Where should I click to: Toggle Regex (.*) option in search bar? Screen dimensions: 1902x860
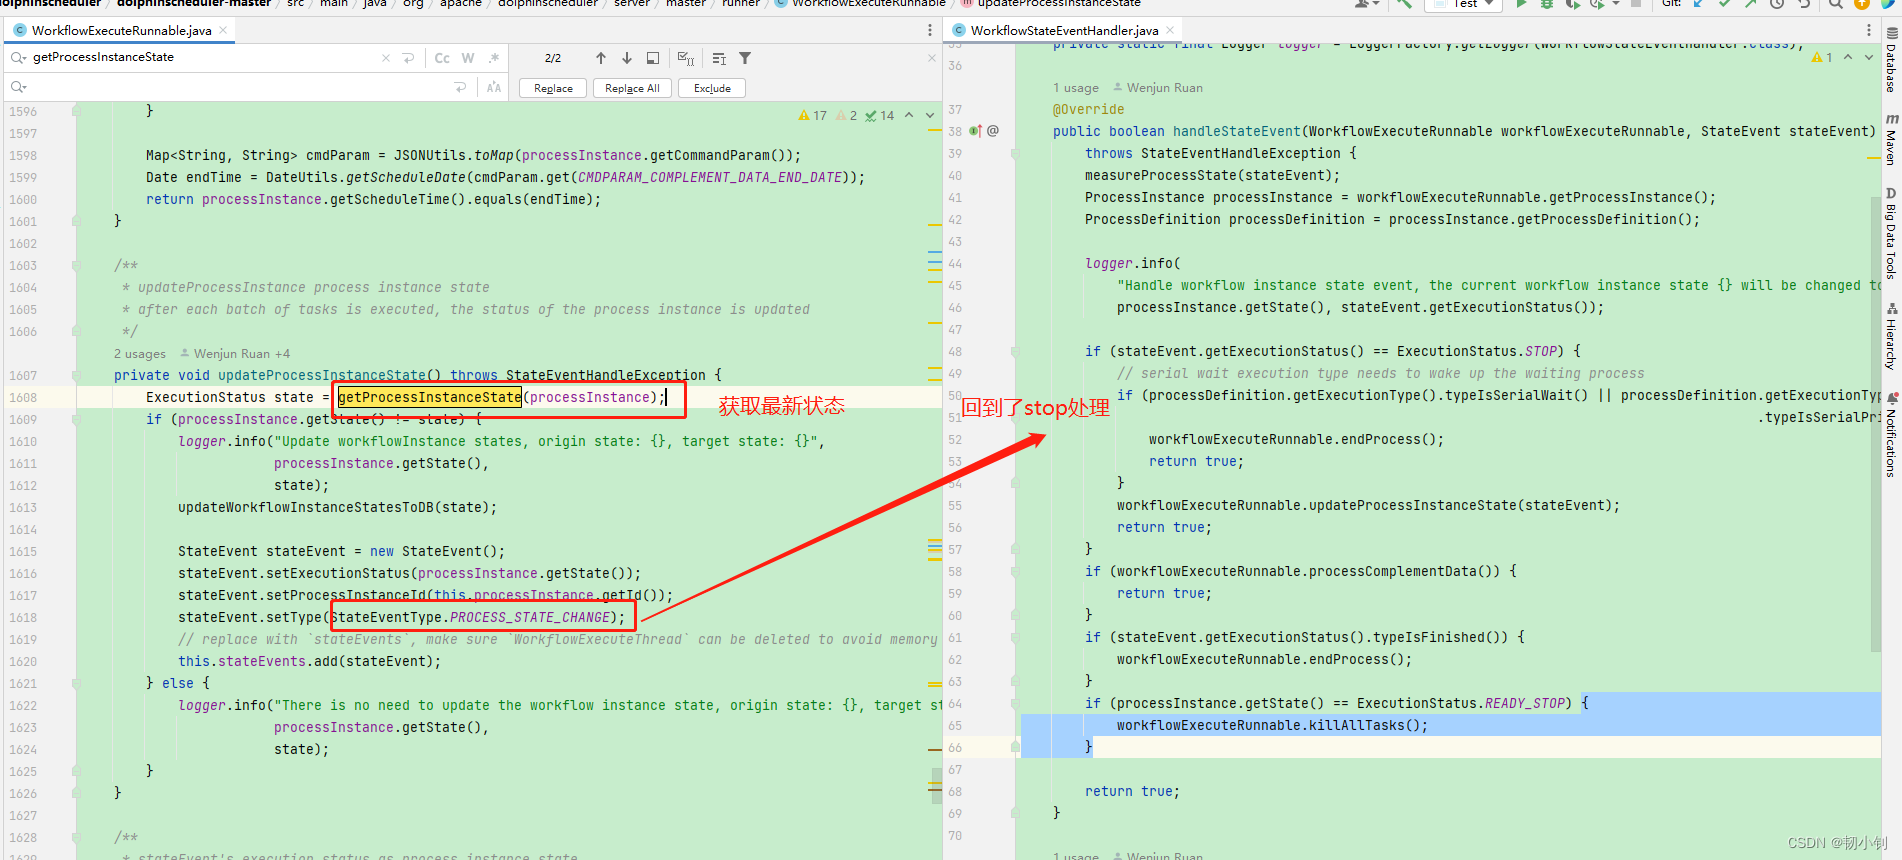493,58
